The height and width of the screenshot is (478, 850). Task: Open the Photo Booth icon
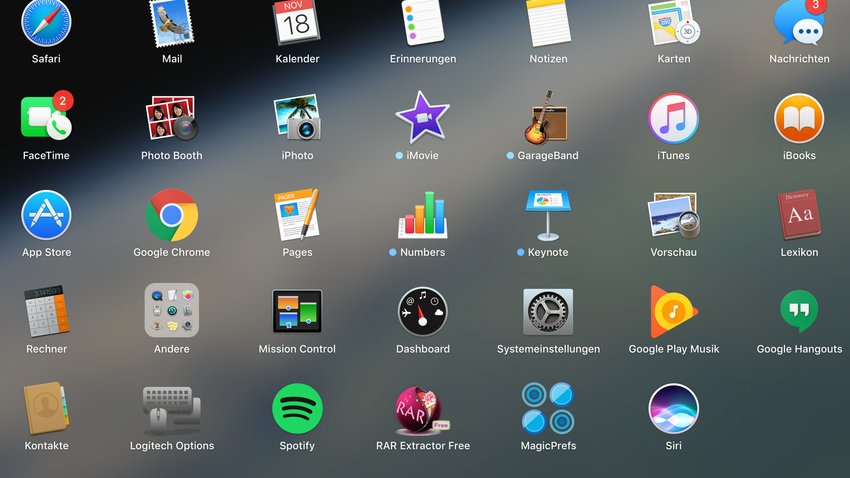pos(172,118)
